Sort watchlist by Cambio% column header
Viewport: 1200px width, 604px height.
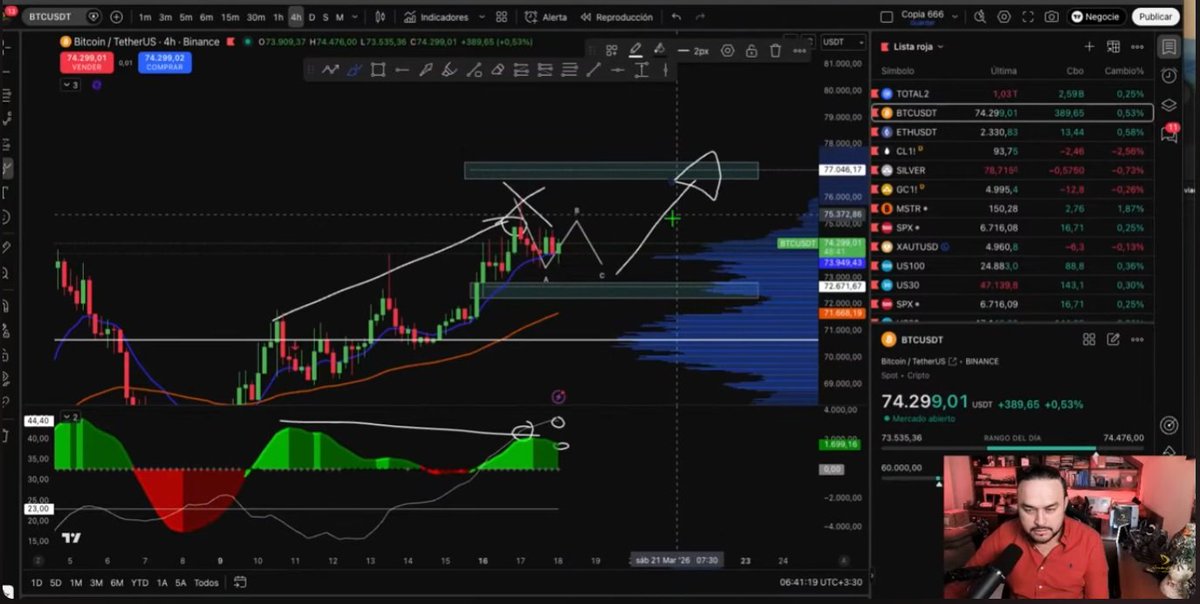point(1125,71)
